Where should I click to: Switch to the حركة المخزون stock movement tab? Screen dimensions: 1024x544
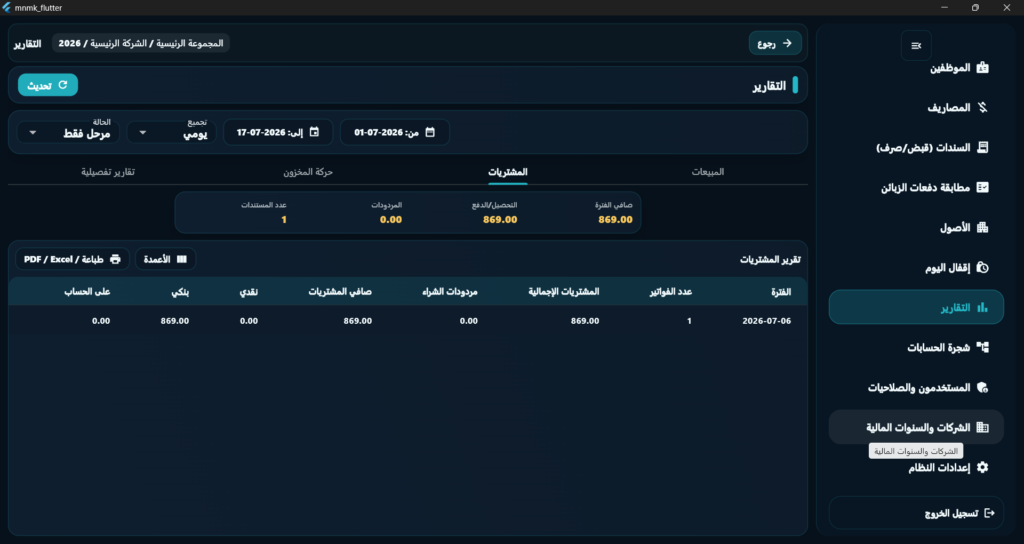[308, 172]
